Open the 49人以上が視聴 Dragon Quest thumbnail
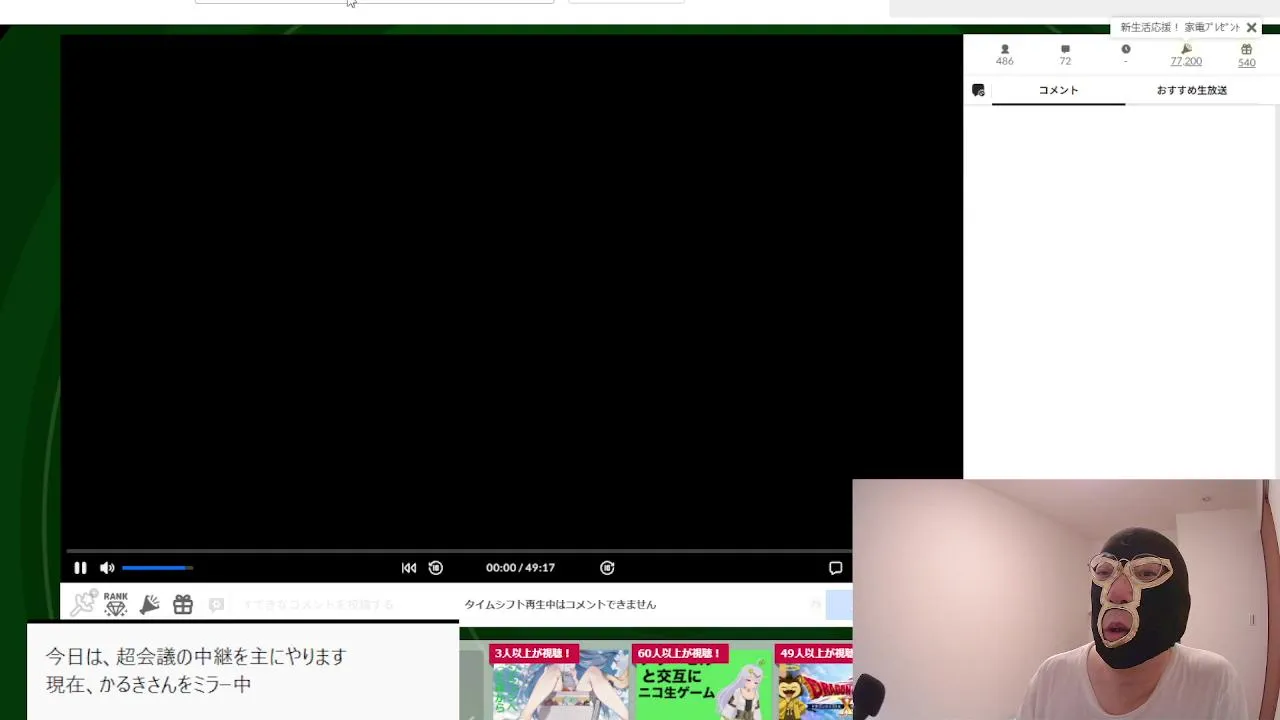The image size is (1280, 720). coord(815,682)
